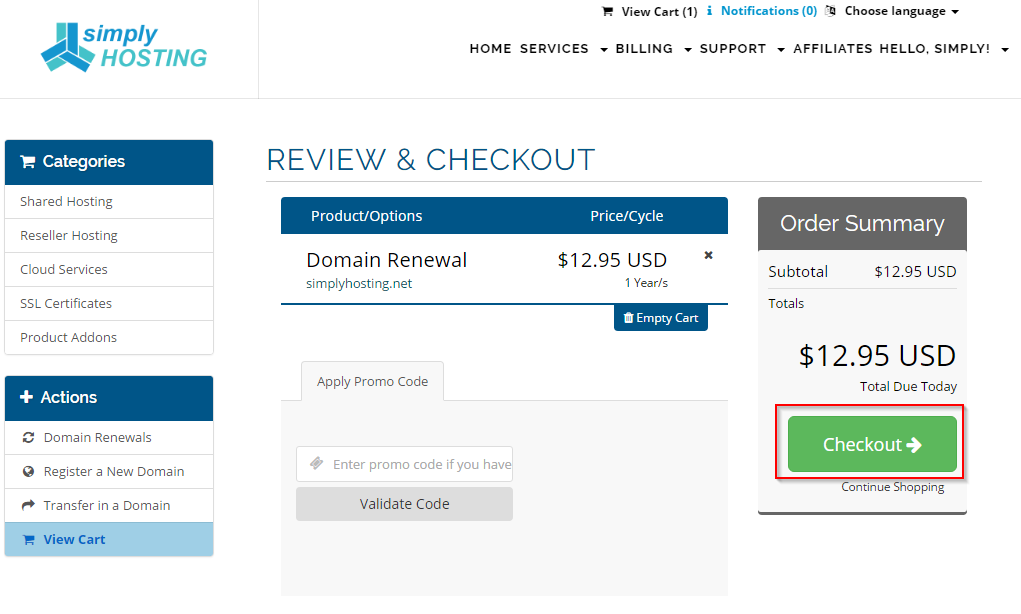The height and width of the screenshot is (614, 1021).
Task: Click the $12.95 USD price in cart row
Action: [612, 260]
